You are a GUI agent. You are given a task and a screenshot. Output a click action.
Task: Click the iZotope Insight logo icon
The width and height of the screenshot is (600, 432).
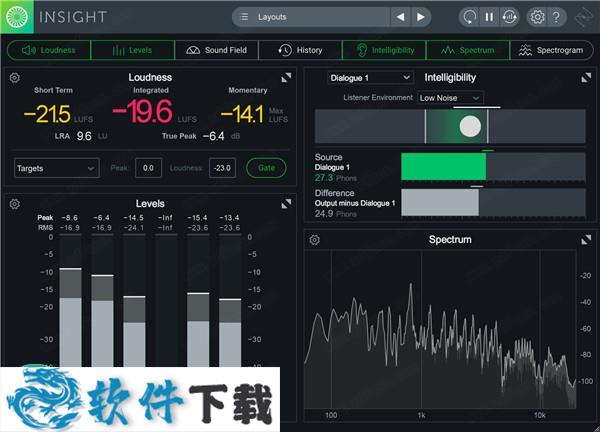click(x=17, y=17)
